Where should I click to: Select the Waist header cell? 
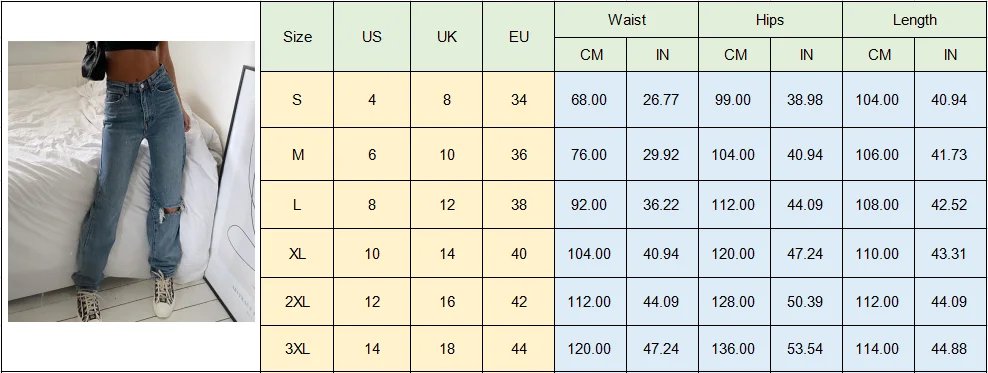click(x=627, y=20)
